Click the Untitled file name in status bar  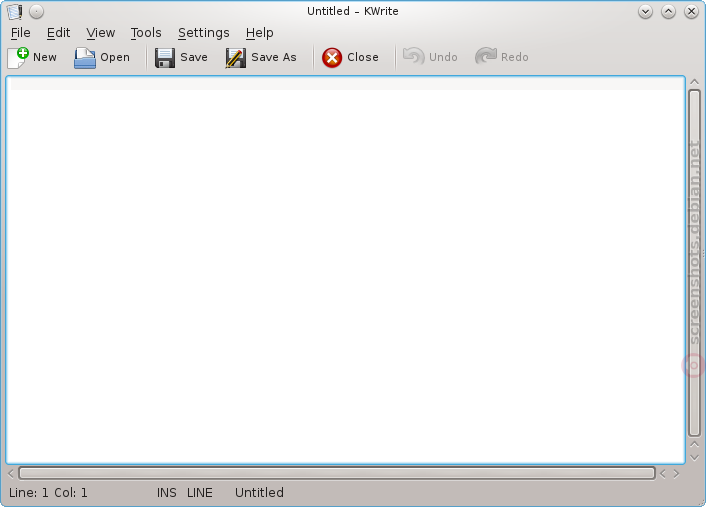tap(259, 493)
